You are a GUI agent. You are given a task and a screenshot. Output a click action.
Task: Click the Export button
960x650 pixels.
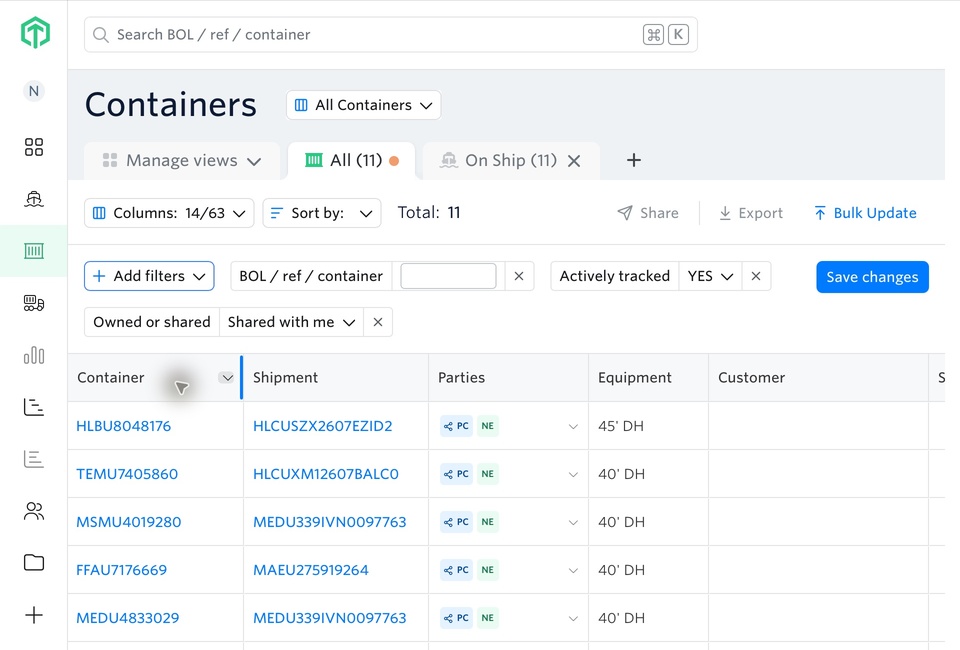coord(751,213)
